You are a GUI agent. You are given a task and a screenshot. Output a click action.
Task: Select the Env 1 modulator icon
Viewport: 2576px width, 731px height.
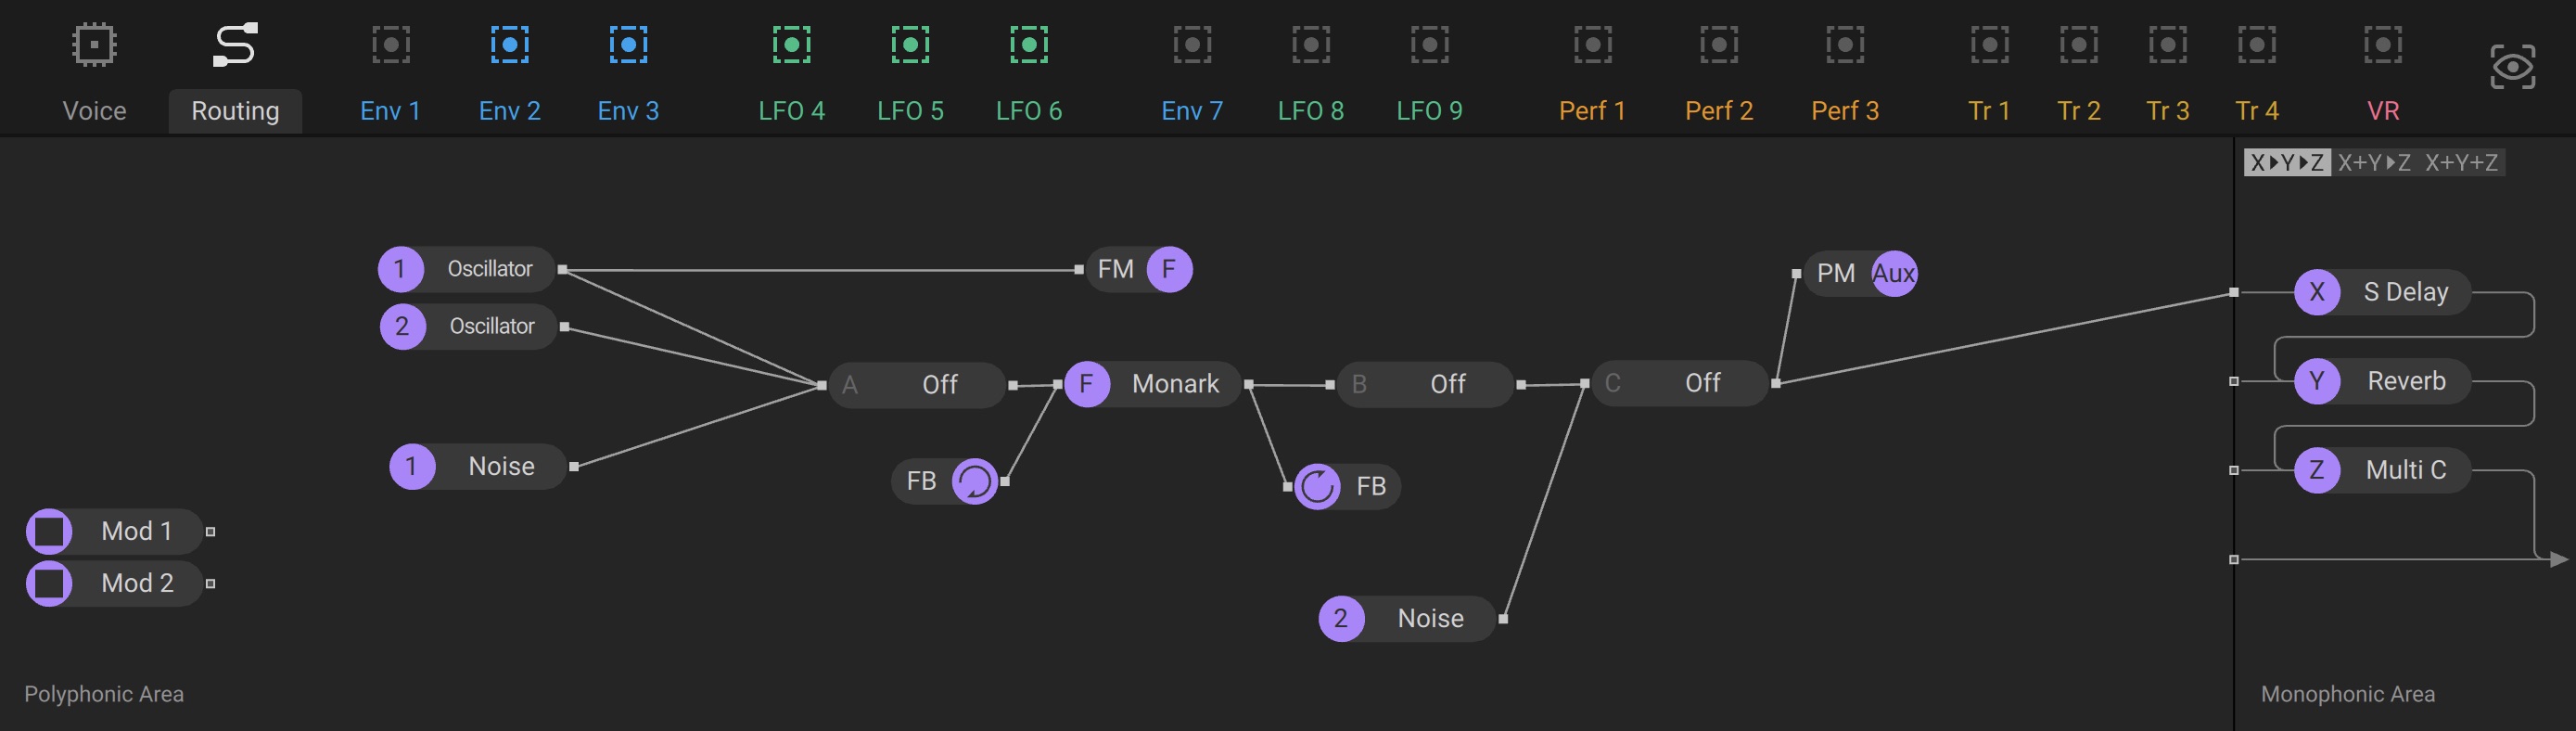391,45
